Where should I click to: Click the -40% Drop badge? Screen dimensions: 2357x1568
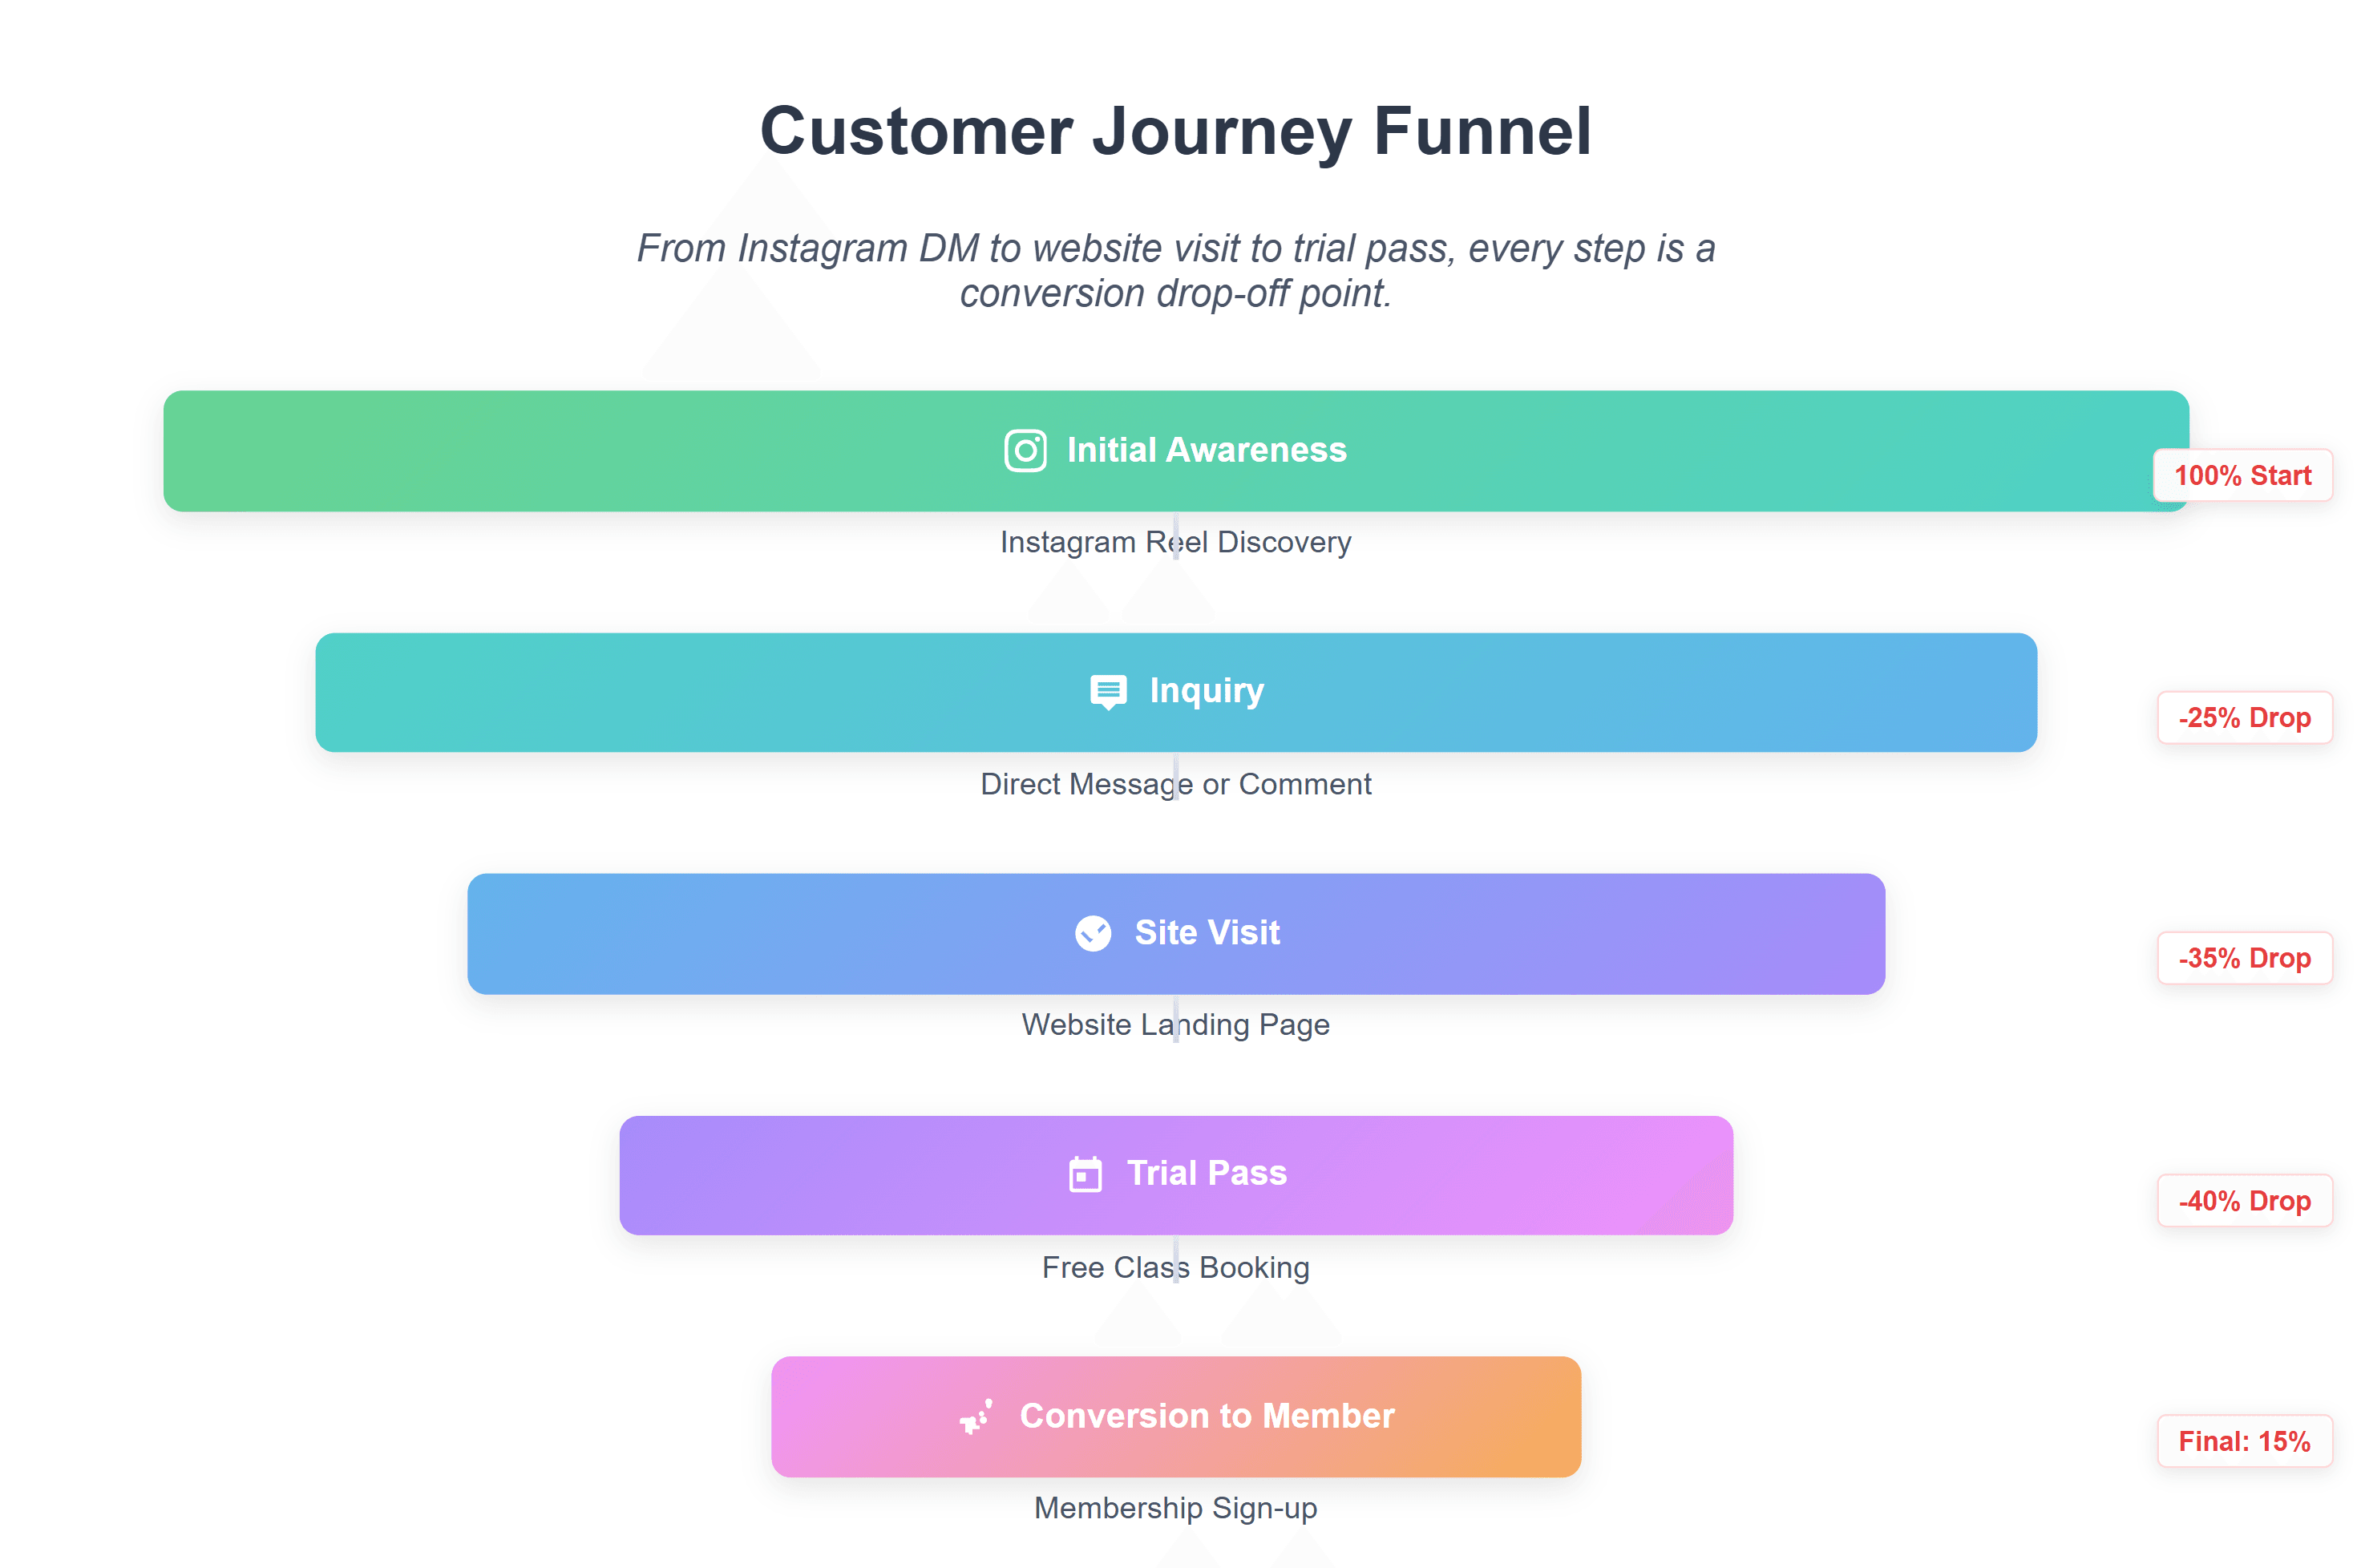pos(2244,1200)
